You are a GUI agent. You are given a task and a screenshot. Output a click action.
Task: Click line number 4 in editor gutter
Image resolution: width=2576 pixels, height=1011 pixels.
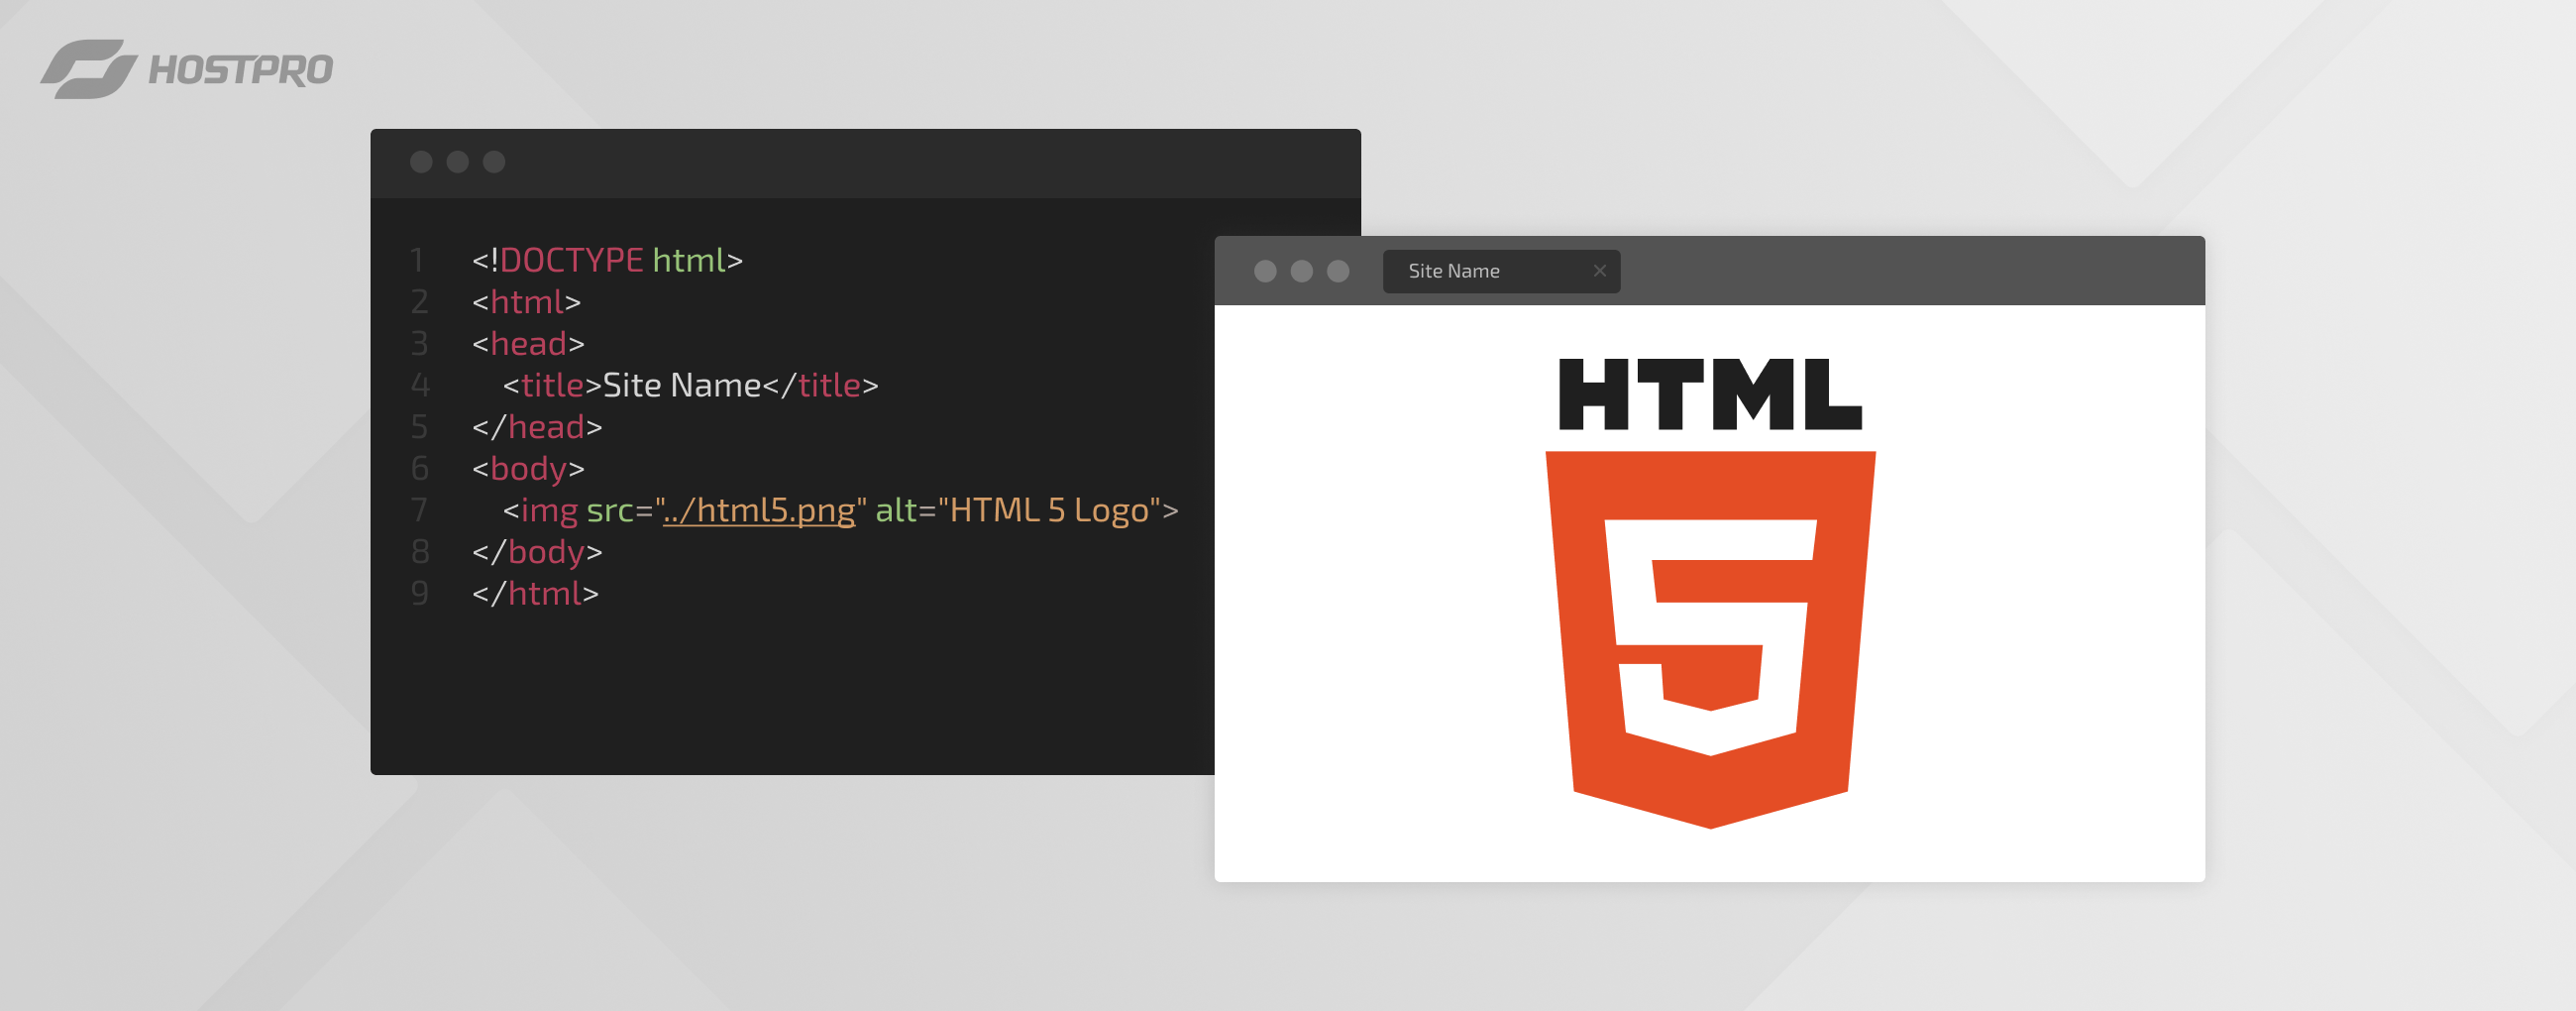[x=420, y=386]
